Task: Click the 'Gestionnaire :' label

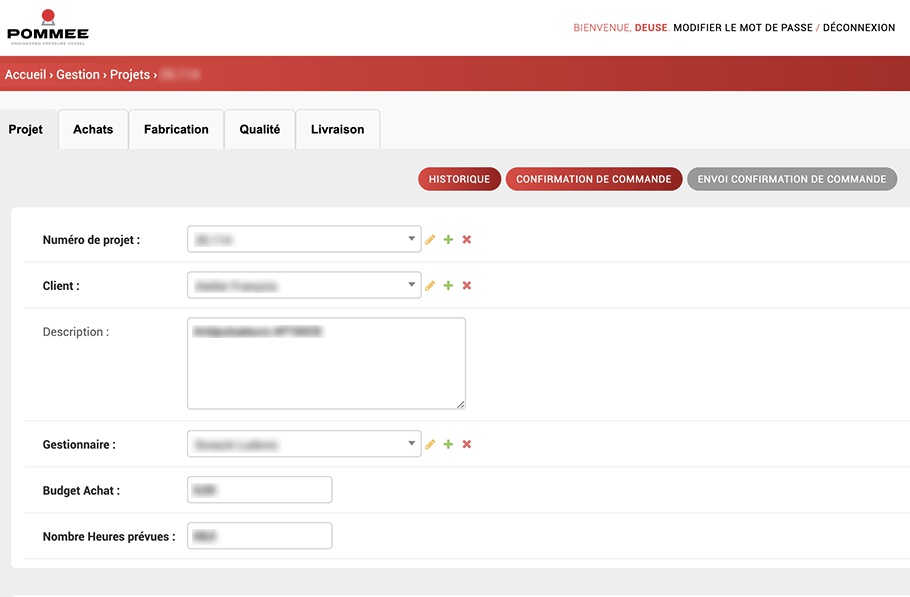Action: [x=79, y=444]
